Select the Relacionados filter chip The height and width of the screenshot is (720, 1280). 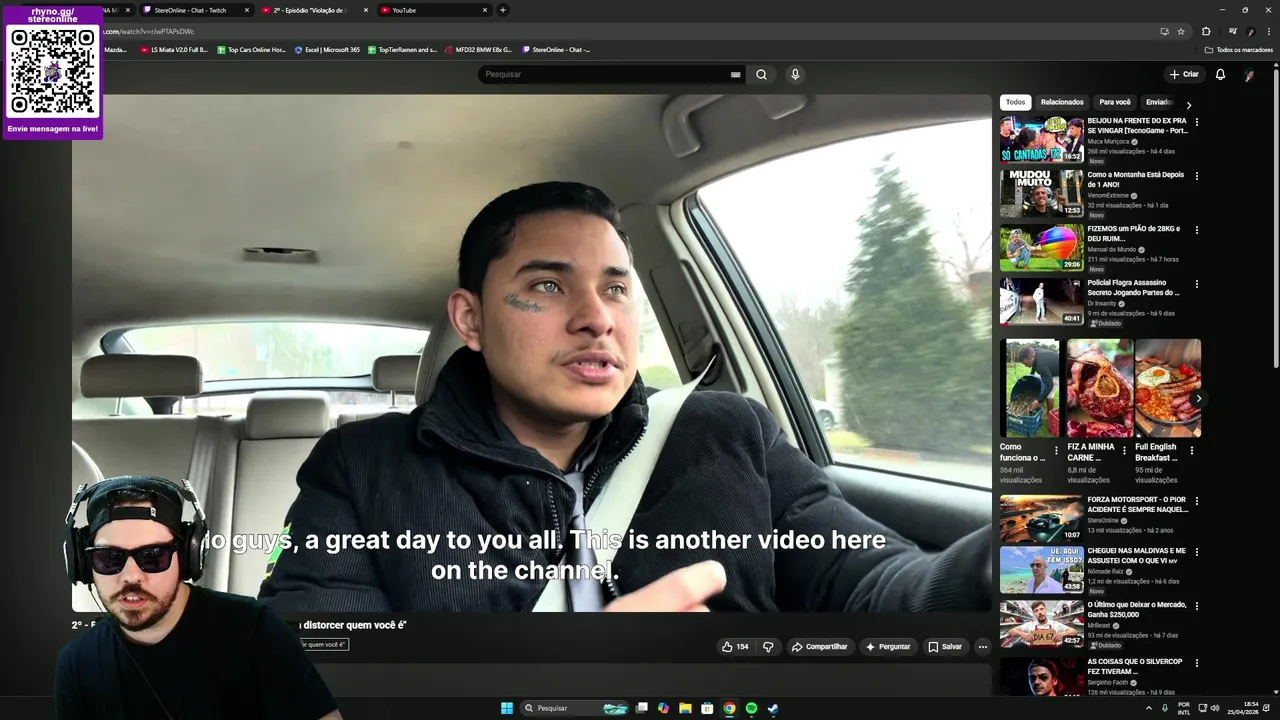[x=1062, y=102]
